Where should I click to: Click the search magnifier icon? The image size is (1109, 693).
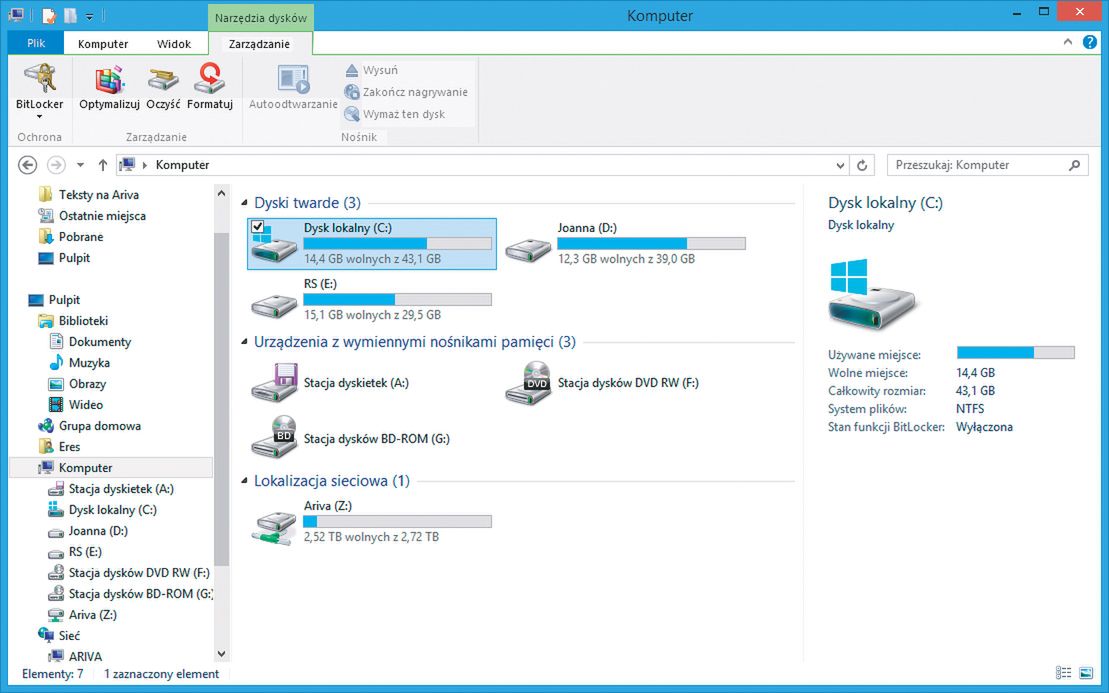[x=1074, y=165]
